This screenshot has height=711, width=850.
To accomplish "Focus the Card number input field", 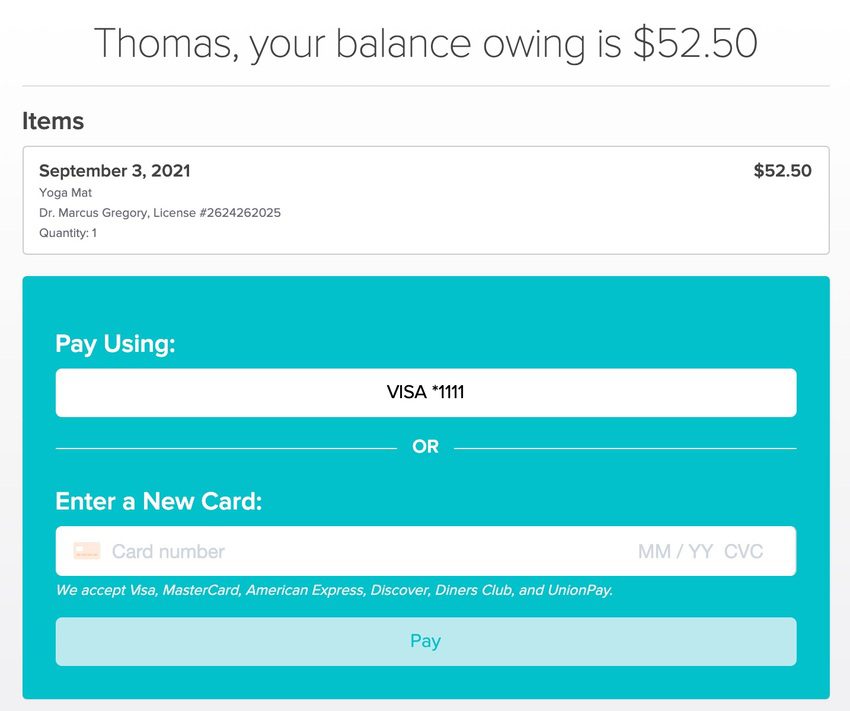I will click(300, 551).
